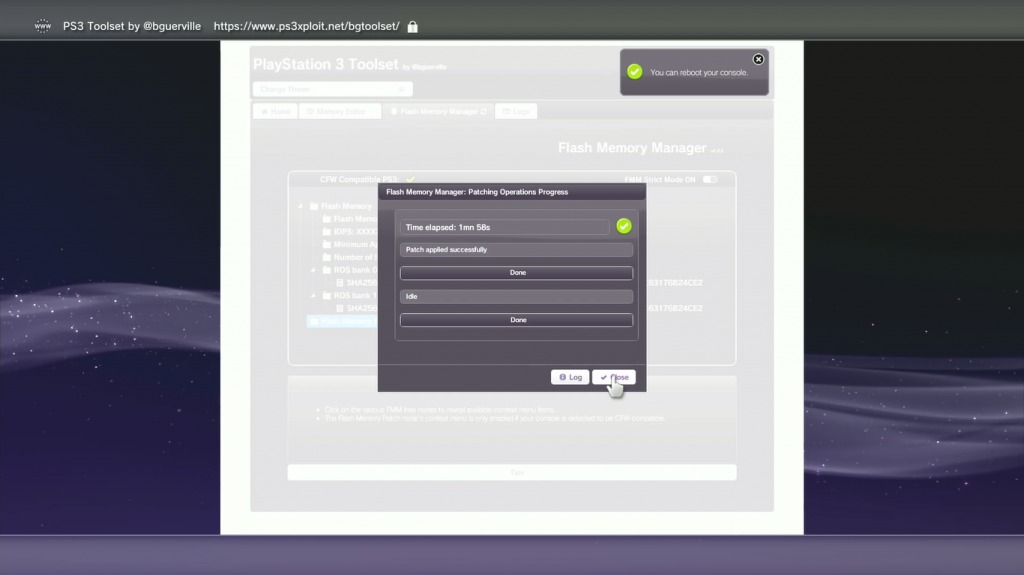Open the Logs tab

(x=516, y=112)
